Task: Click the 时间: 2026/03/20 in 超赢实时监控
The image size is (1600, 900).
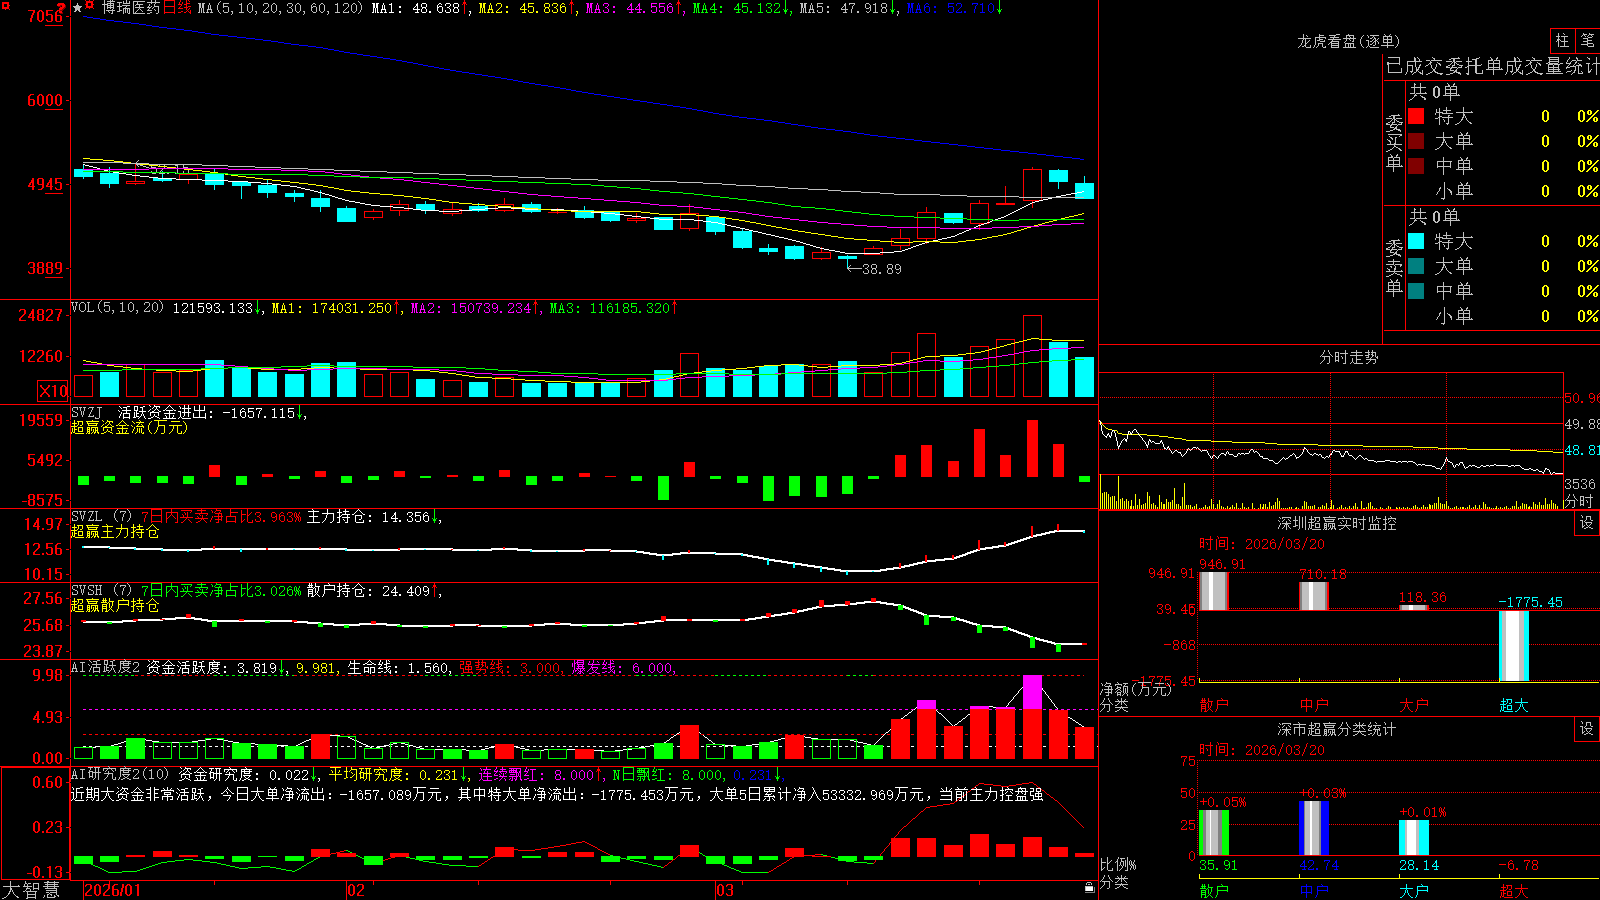Action: tap(1262, 544)
